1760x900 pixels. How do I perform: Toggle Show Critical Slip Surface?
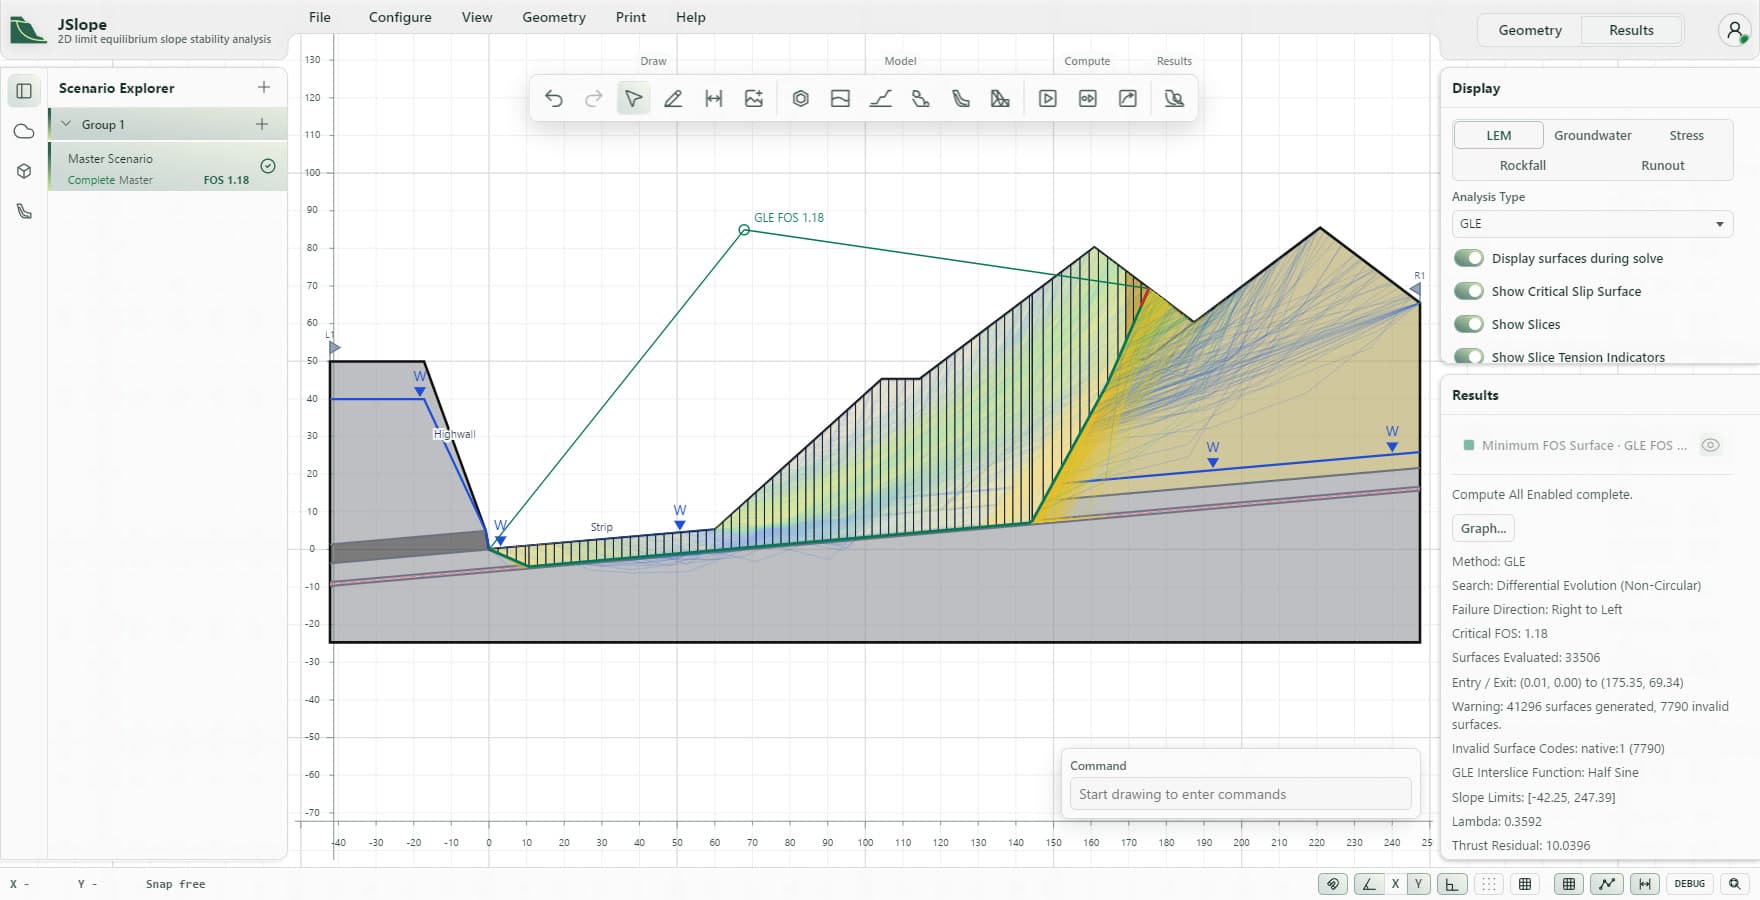coord(1469,291)
